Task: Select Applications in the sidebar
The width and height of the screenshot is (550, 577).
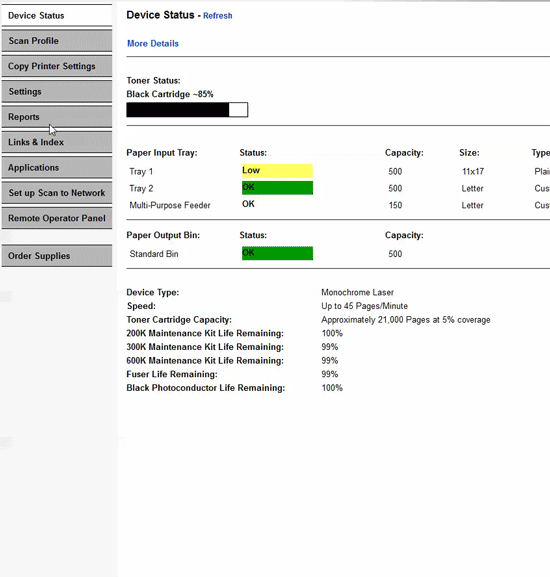Action: tap(57, 168)
